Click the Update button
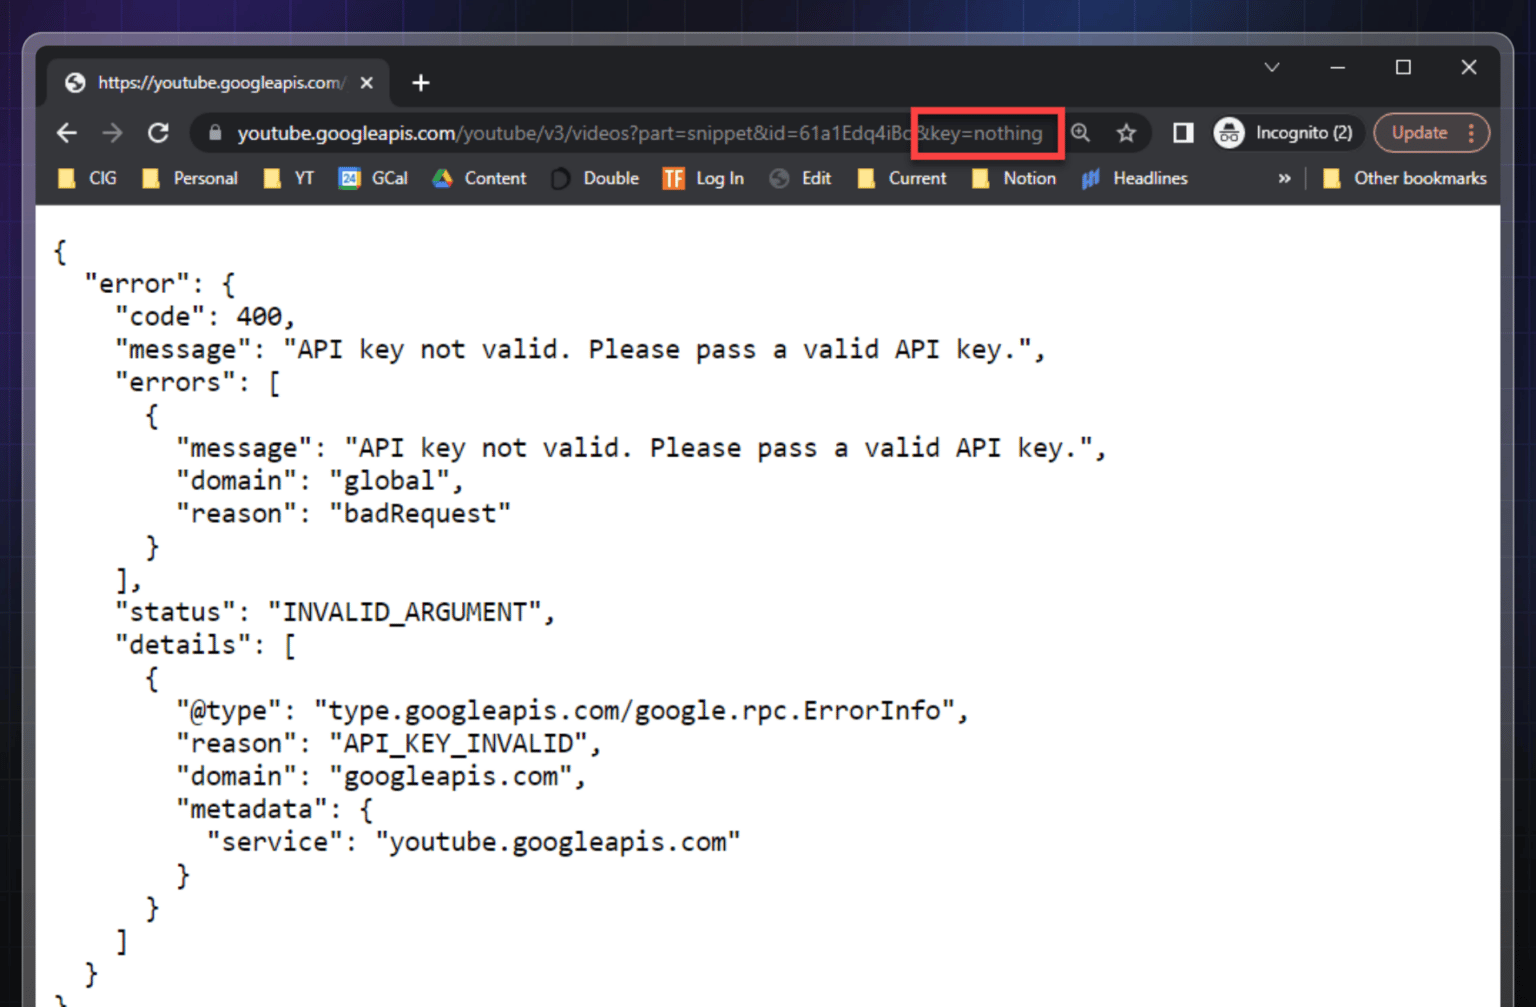 (x=1419, y=132)
